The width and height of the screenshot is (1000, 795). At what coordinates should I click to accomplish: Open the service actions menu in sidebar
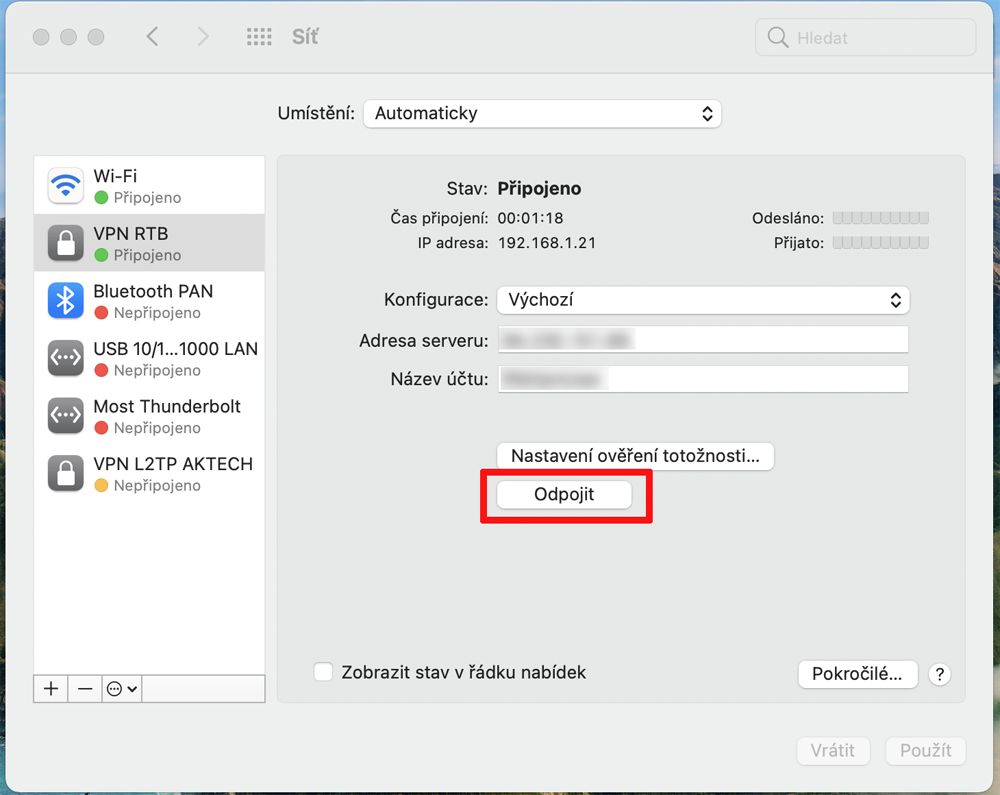pyautogui.click(x=122, y=689)
